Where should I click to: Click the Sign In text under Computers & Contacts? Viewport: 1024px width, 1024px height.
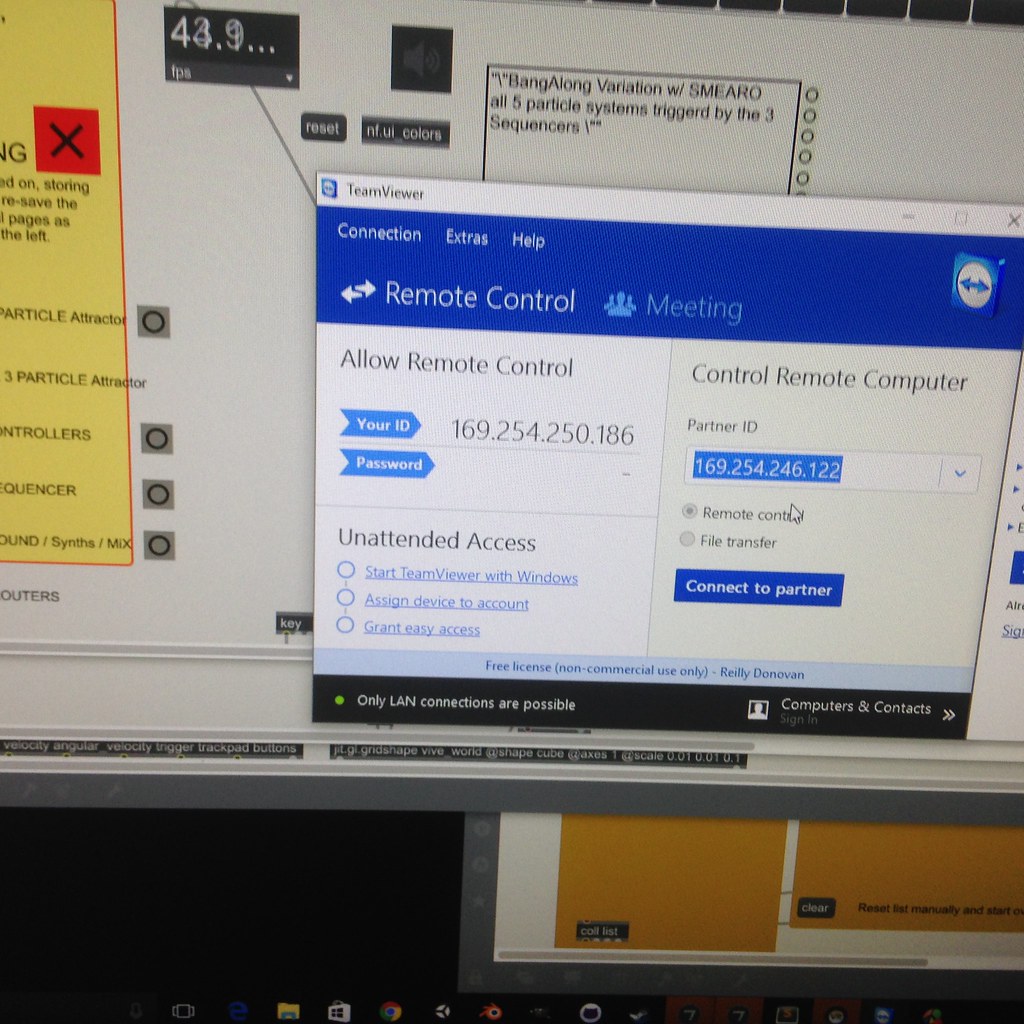[x=798, y=719]
